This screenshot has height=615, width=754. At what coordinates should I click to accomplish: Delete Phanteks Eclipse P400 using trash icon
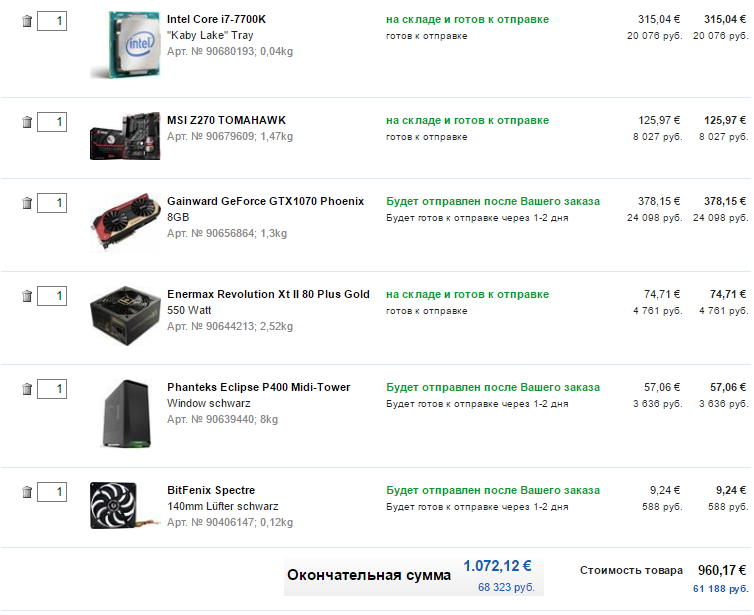click(x=27, y=389)
